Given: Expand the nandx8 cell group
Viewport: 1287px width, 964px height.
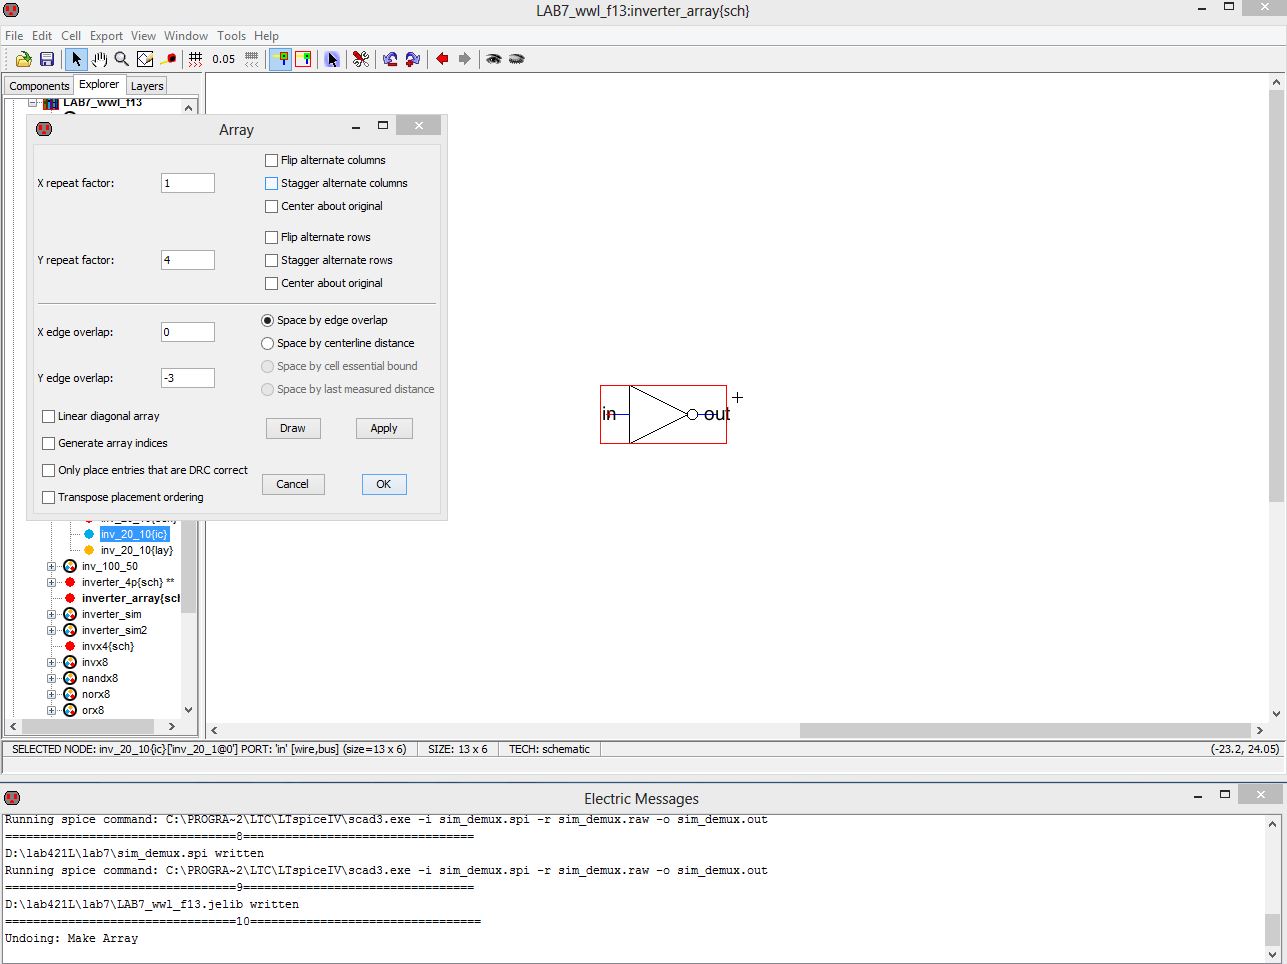Looking at the screenshot, I should [52, 678].
